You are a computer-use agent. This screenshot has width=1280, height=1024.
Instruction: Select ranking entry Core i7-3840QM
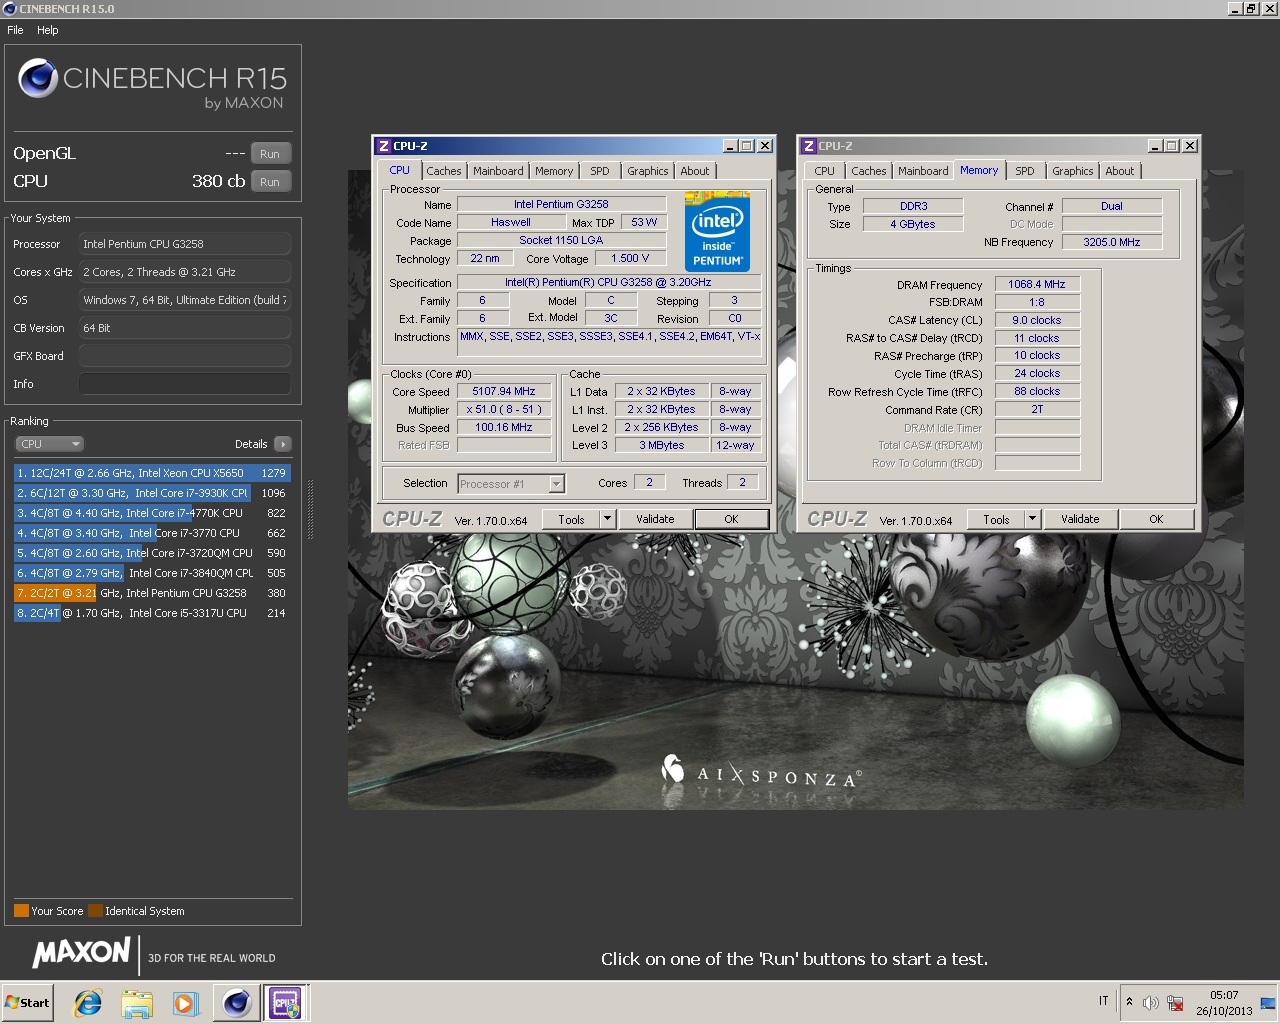click(152, 573)
